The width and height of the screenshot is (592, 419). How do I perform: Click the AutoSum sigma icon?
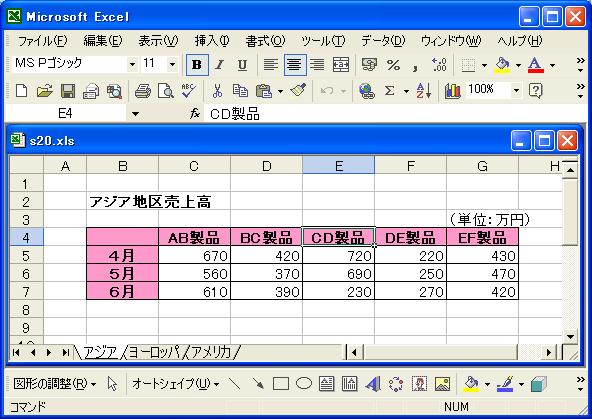pos(389,91)
